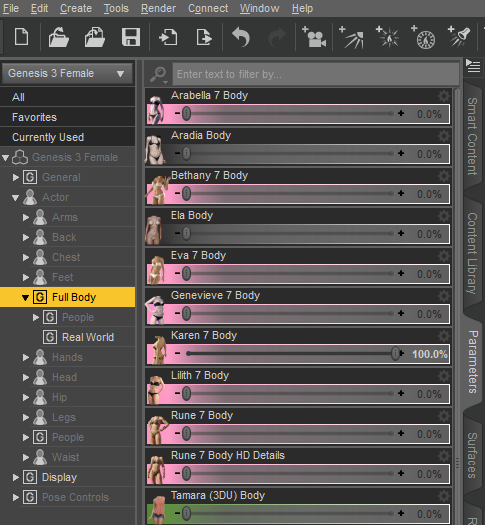Undo the last action
This screenshot has width=485, height=525.
(x=241, y=37)
